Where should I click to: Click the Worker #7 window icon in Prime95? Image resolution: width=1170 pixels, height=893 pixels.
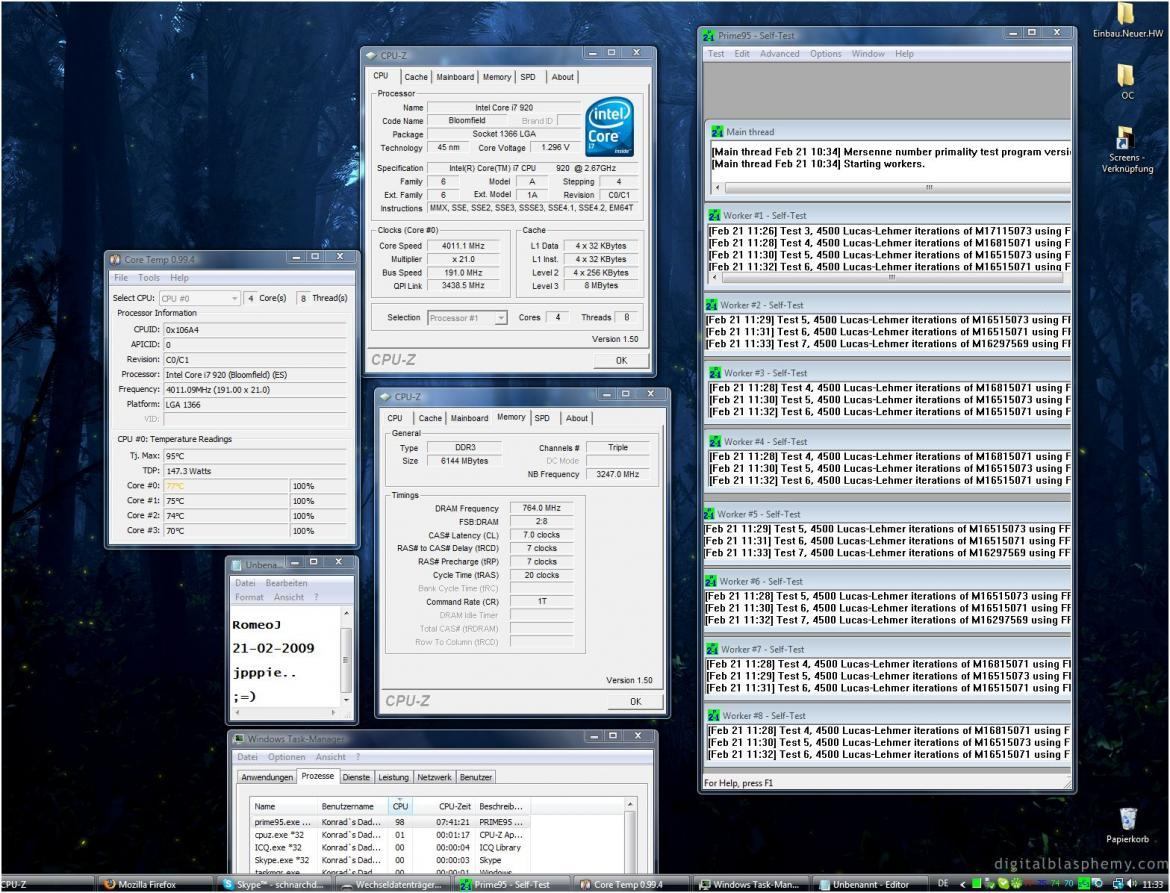713,649
